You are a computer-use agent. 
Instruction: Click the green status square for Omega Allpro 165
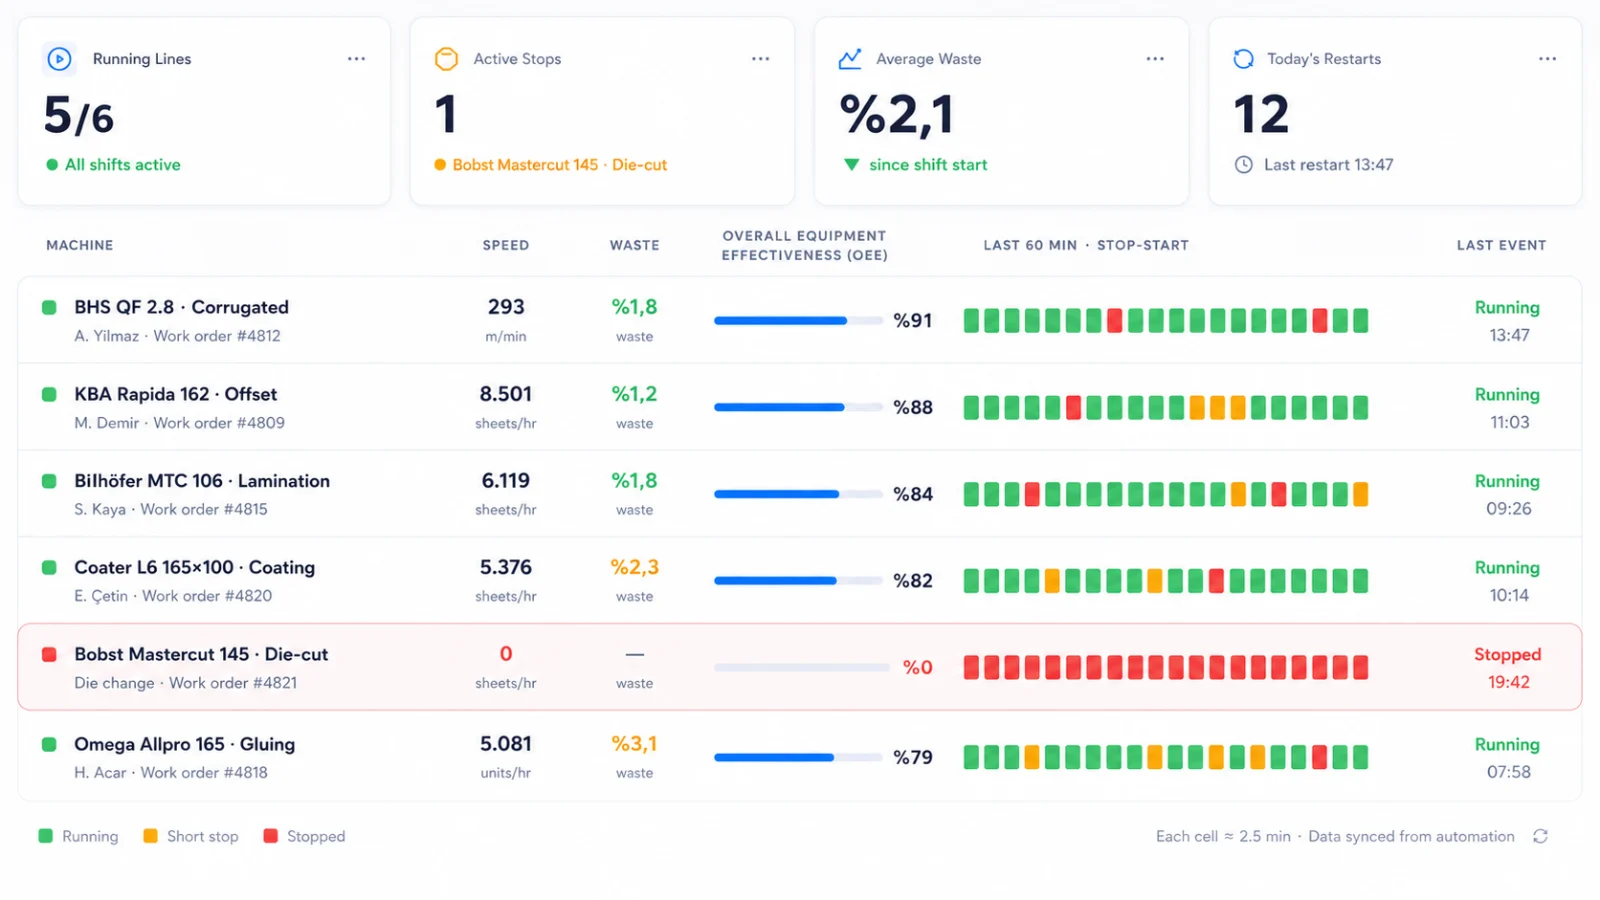point(49,744)
